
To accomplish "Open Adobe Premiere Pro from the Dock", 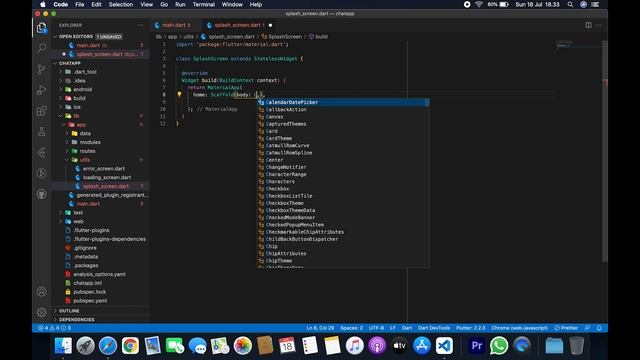I will coord(477,346).
